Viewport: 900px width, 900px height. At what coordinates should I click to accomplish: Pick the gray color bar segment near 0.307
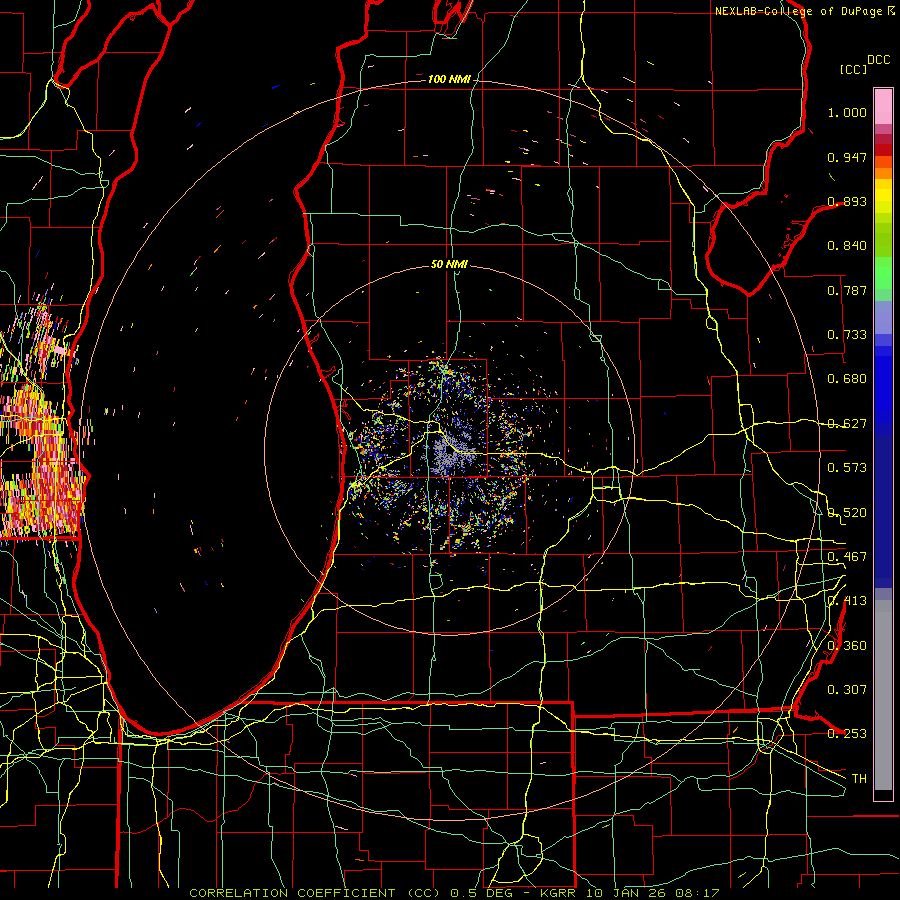point(883,695)
